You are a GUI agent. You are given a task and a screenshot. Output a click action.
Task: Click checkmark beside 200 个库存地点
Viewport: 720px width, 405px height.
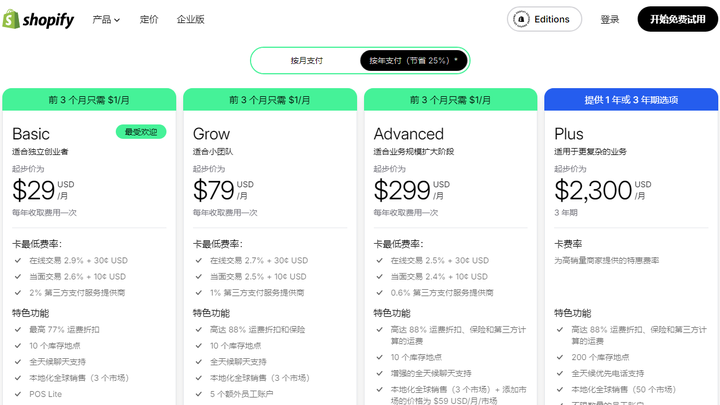coord(560,357)
